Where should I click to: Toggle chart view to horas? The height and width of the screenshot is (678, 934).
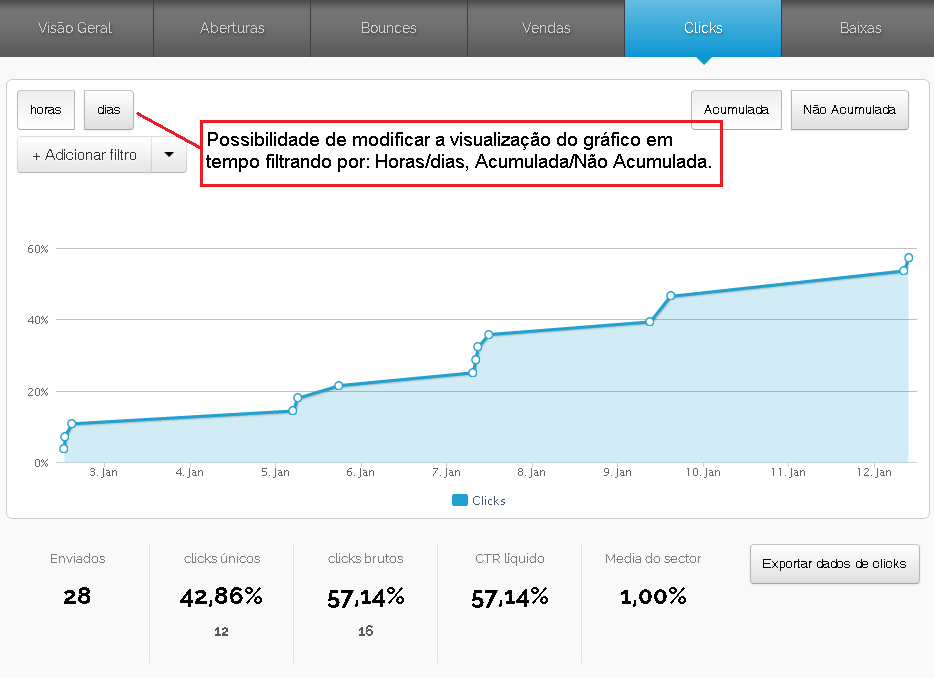click(x=46, y=110)
